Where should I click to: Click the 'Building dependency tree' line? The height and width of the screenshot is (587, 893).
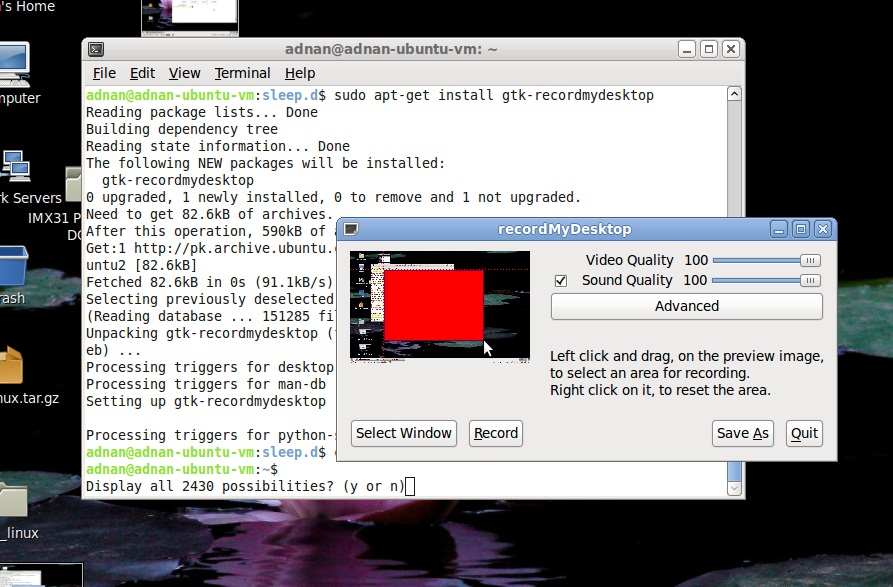182,129
